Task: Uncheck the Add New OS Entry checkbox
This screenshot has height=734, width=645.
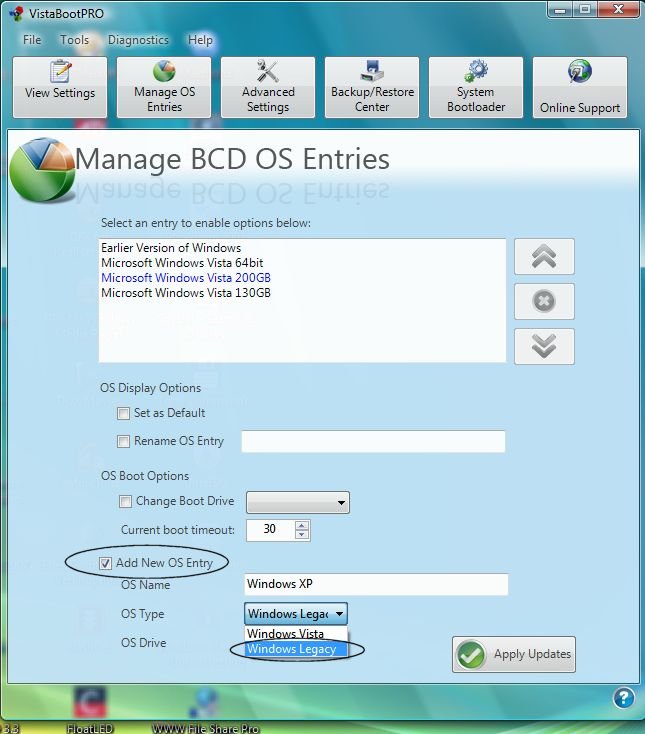Action: (x=105, y=563)
